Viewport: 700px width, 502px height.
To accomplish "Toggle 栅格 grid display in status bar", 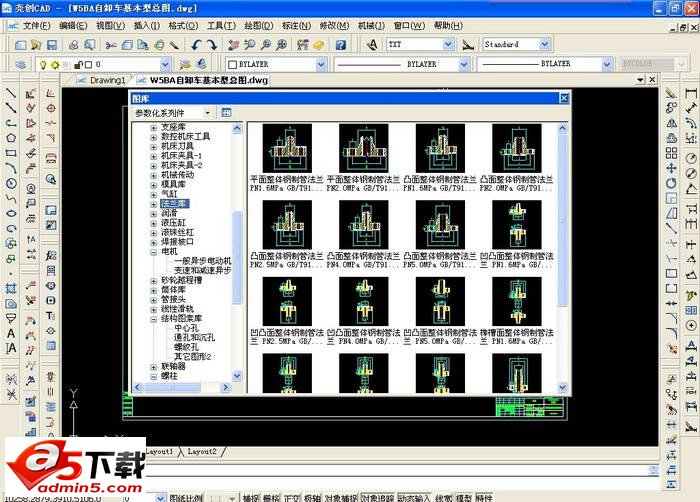I will (x=271, y=497).
